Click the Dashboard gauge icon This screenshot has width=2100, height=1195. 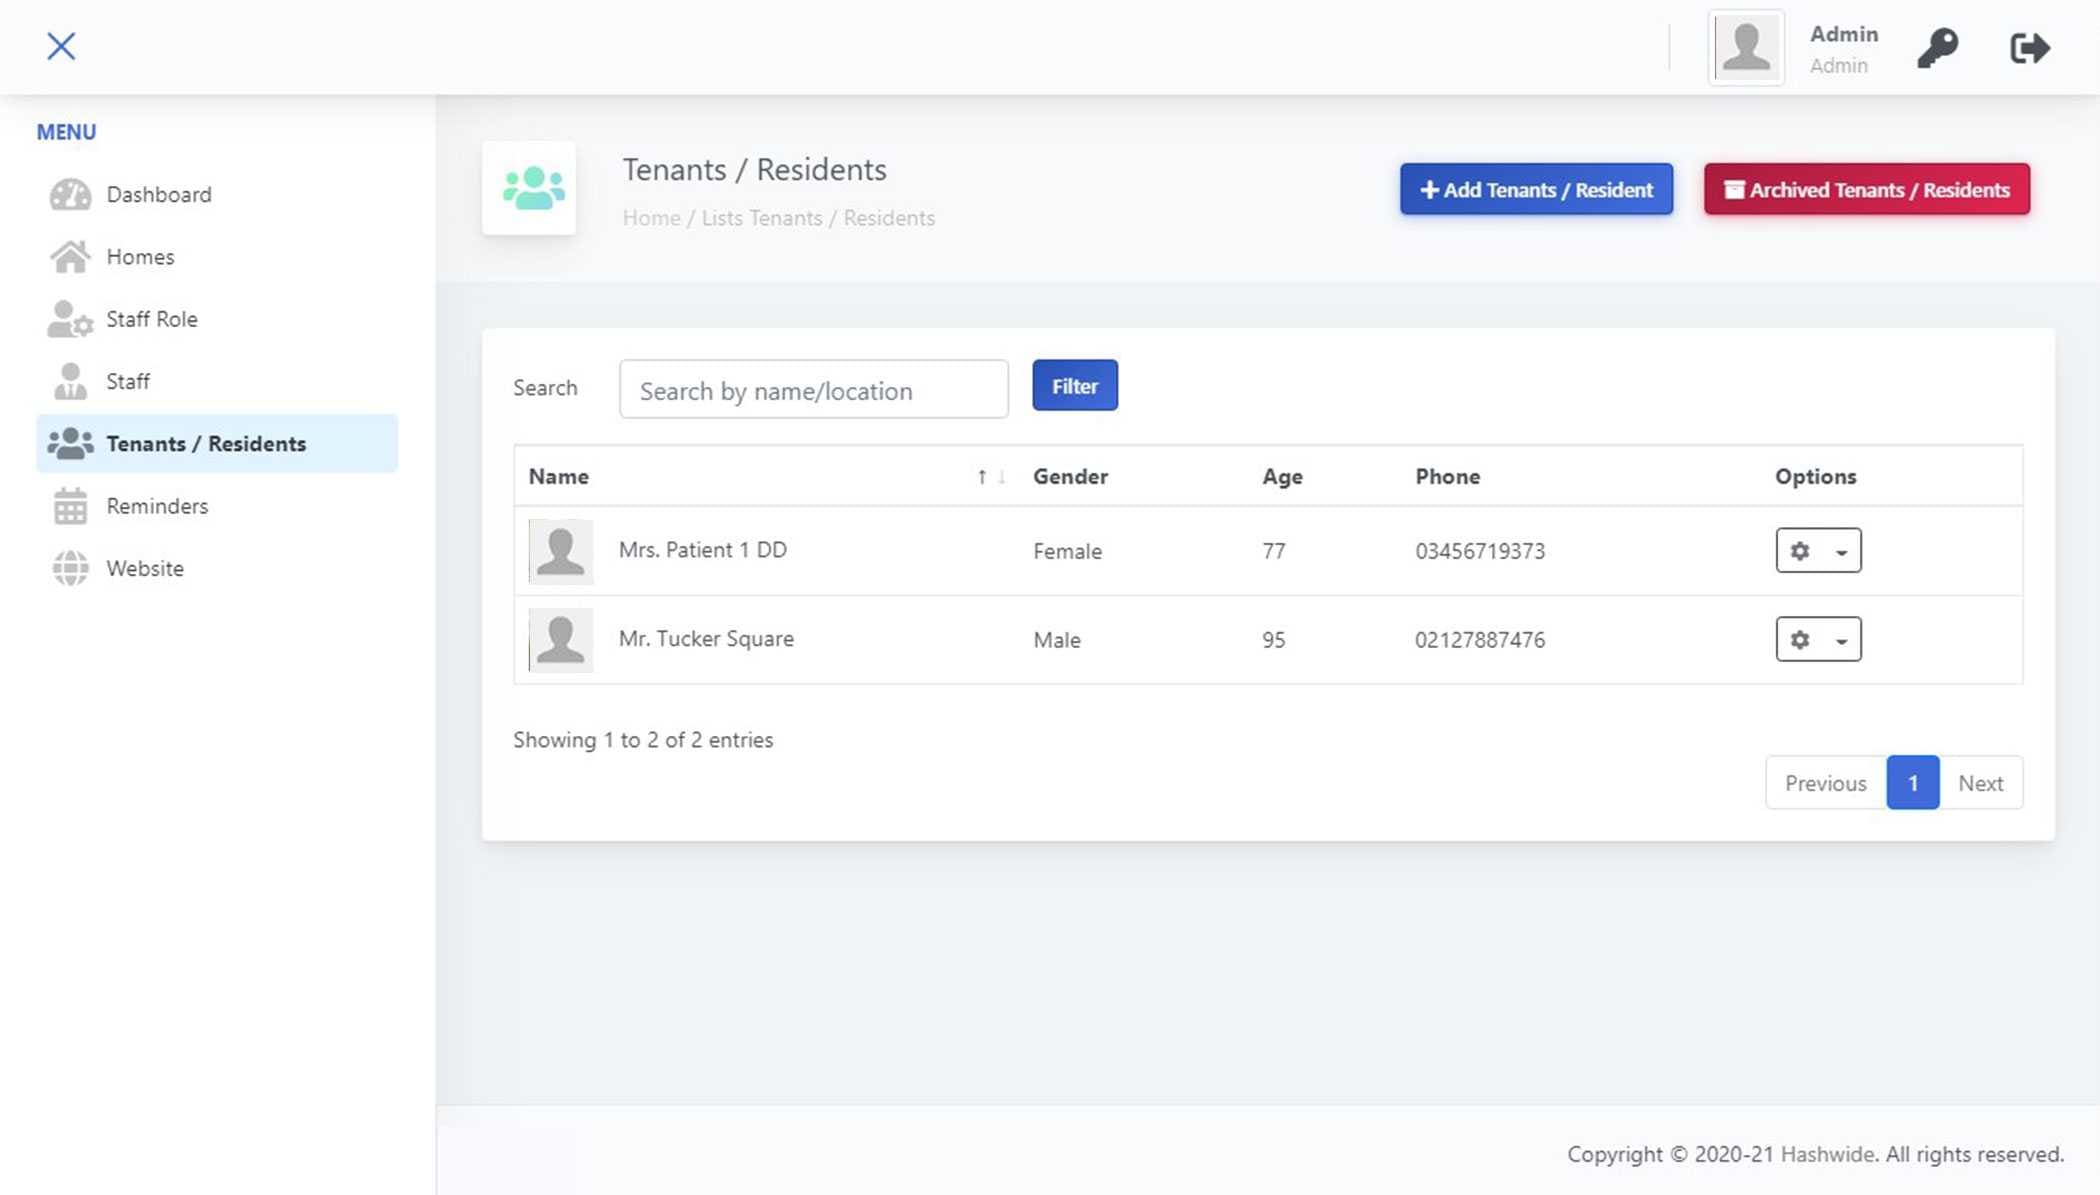[x=70, y=194]
